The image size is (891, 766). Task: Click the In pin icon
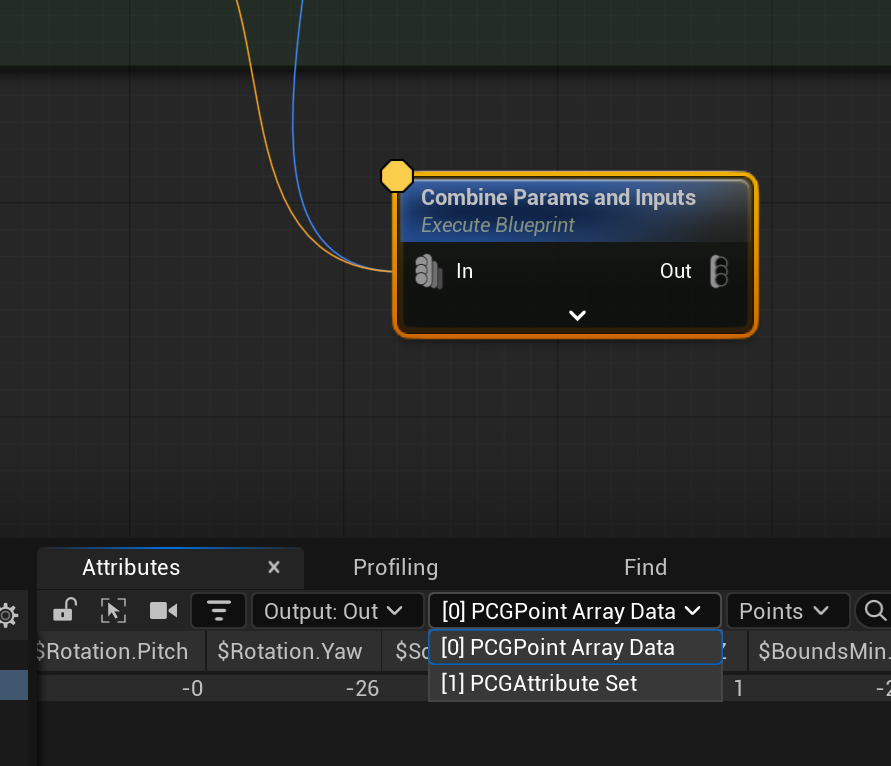(428, 271)
